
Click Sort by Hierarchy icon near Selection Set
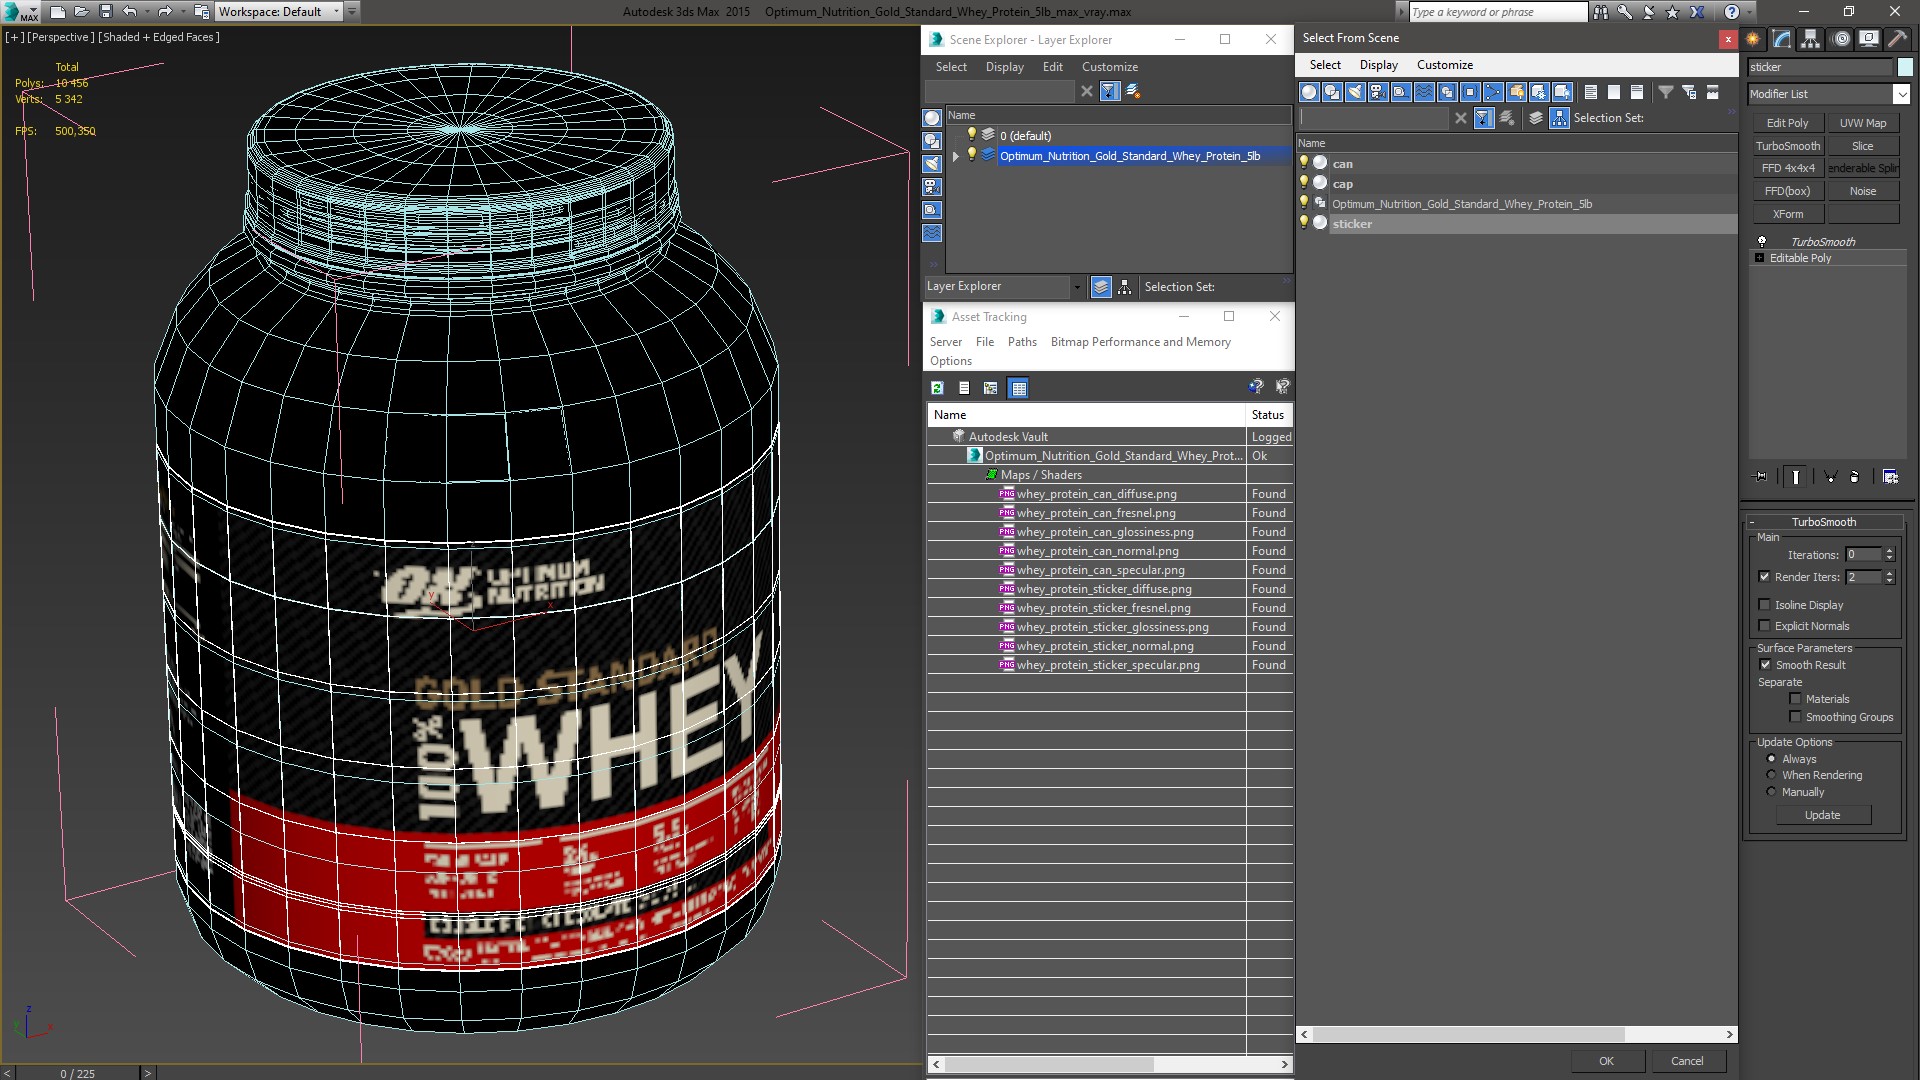click(1559, 118)
